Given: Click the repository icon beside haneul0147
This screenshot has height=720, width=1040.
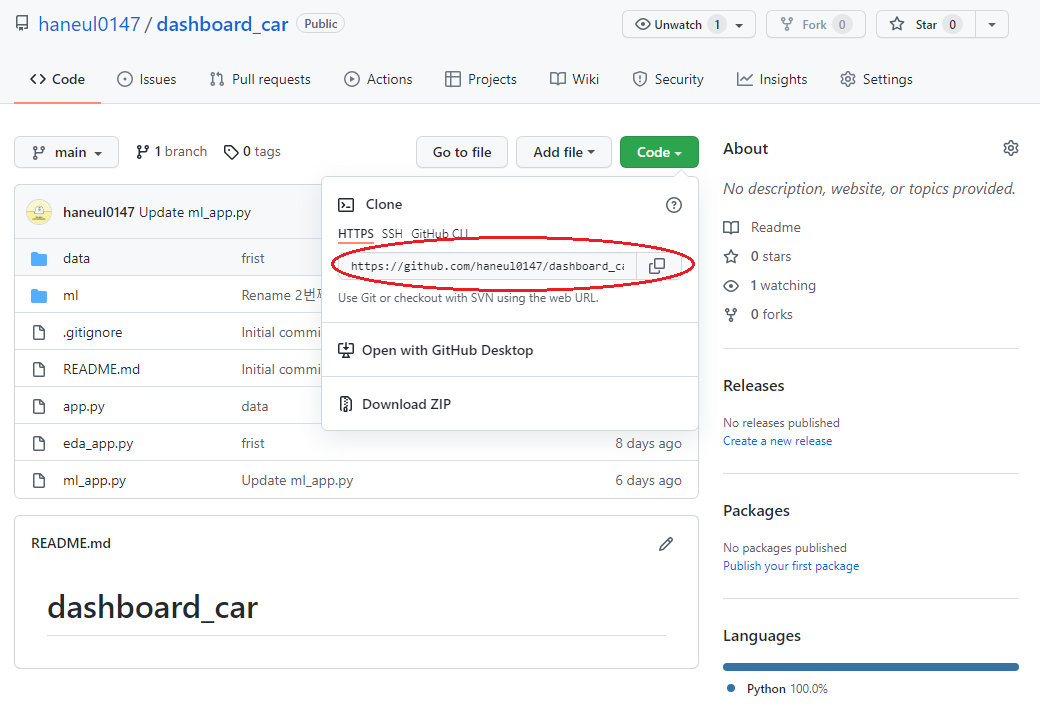Looking at the screenshot, I should 22,24.
